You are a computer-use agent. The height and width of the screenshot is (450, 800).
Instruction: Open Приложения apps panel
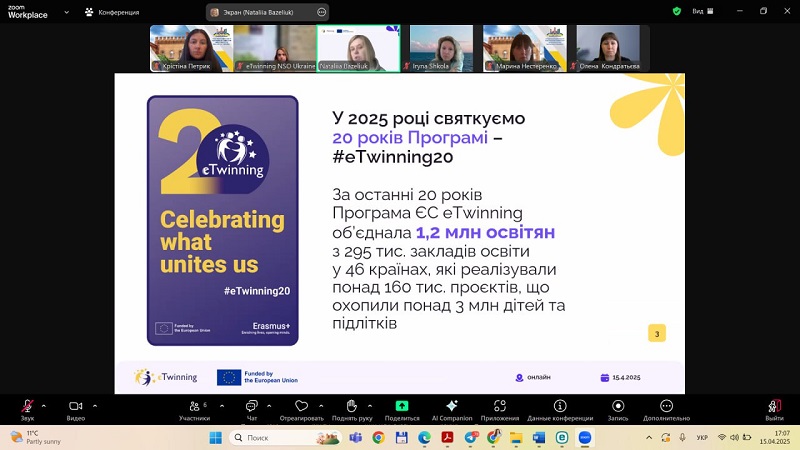[x=499, y=410]
